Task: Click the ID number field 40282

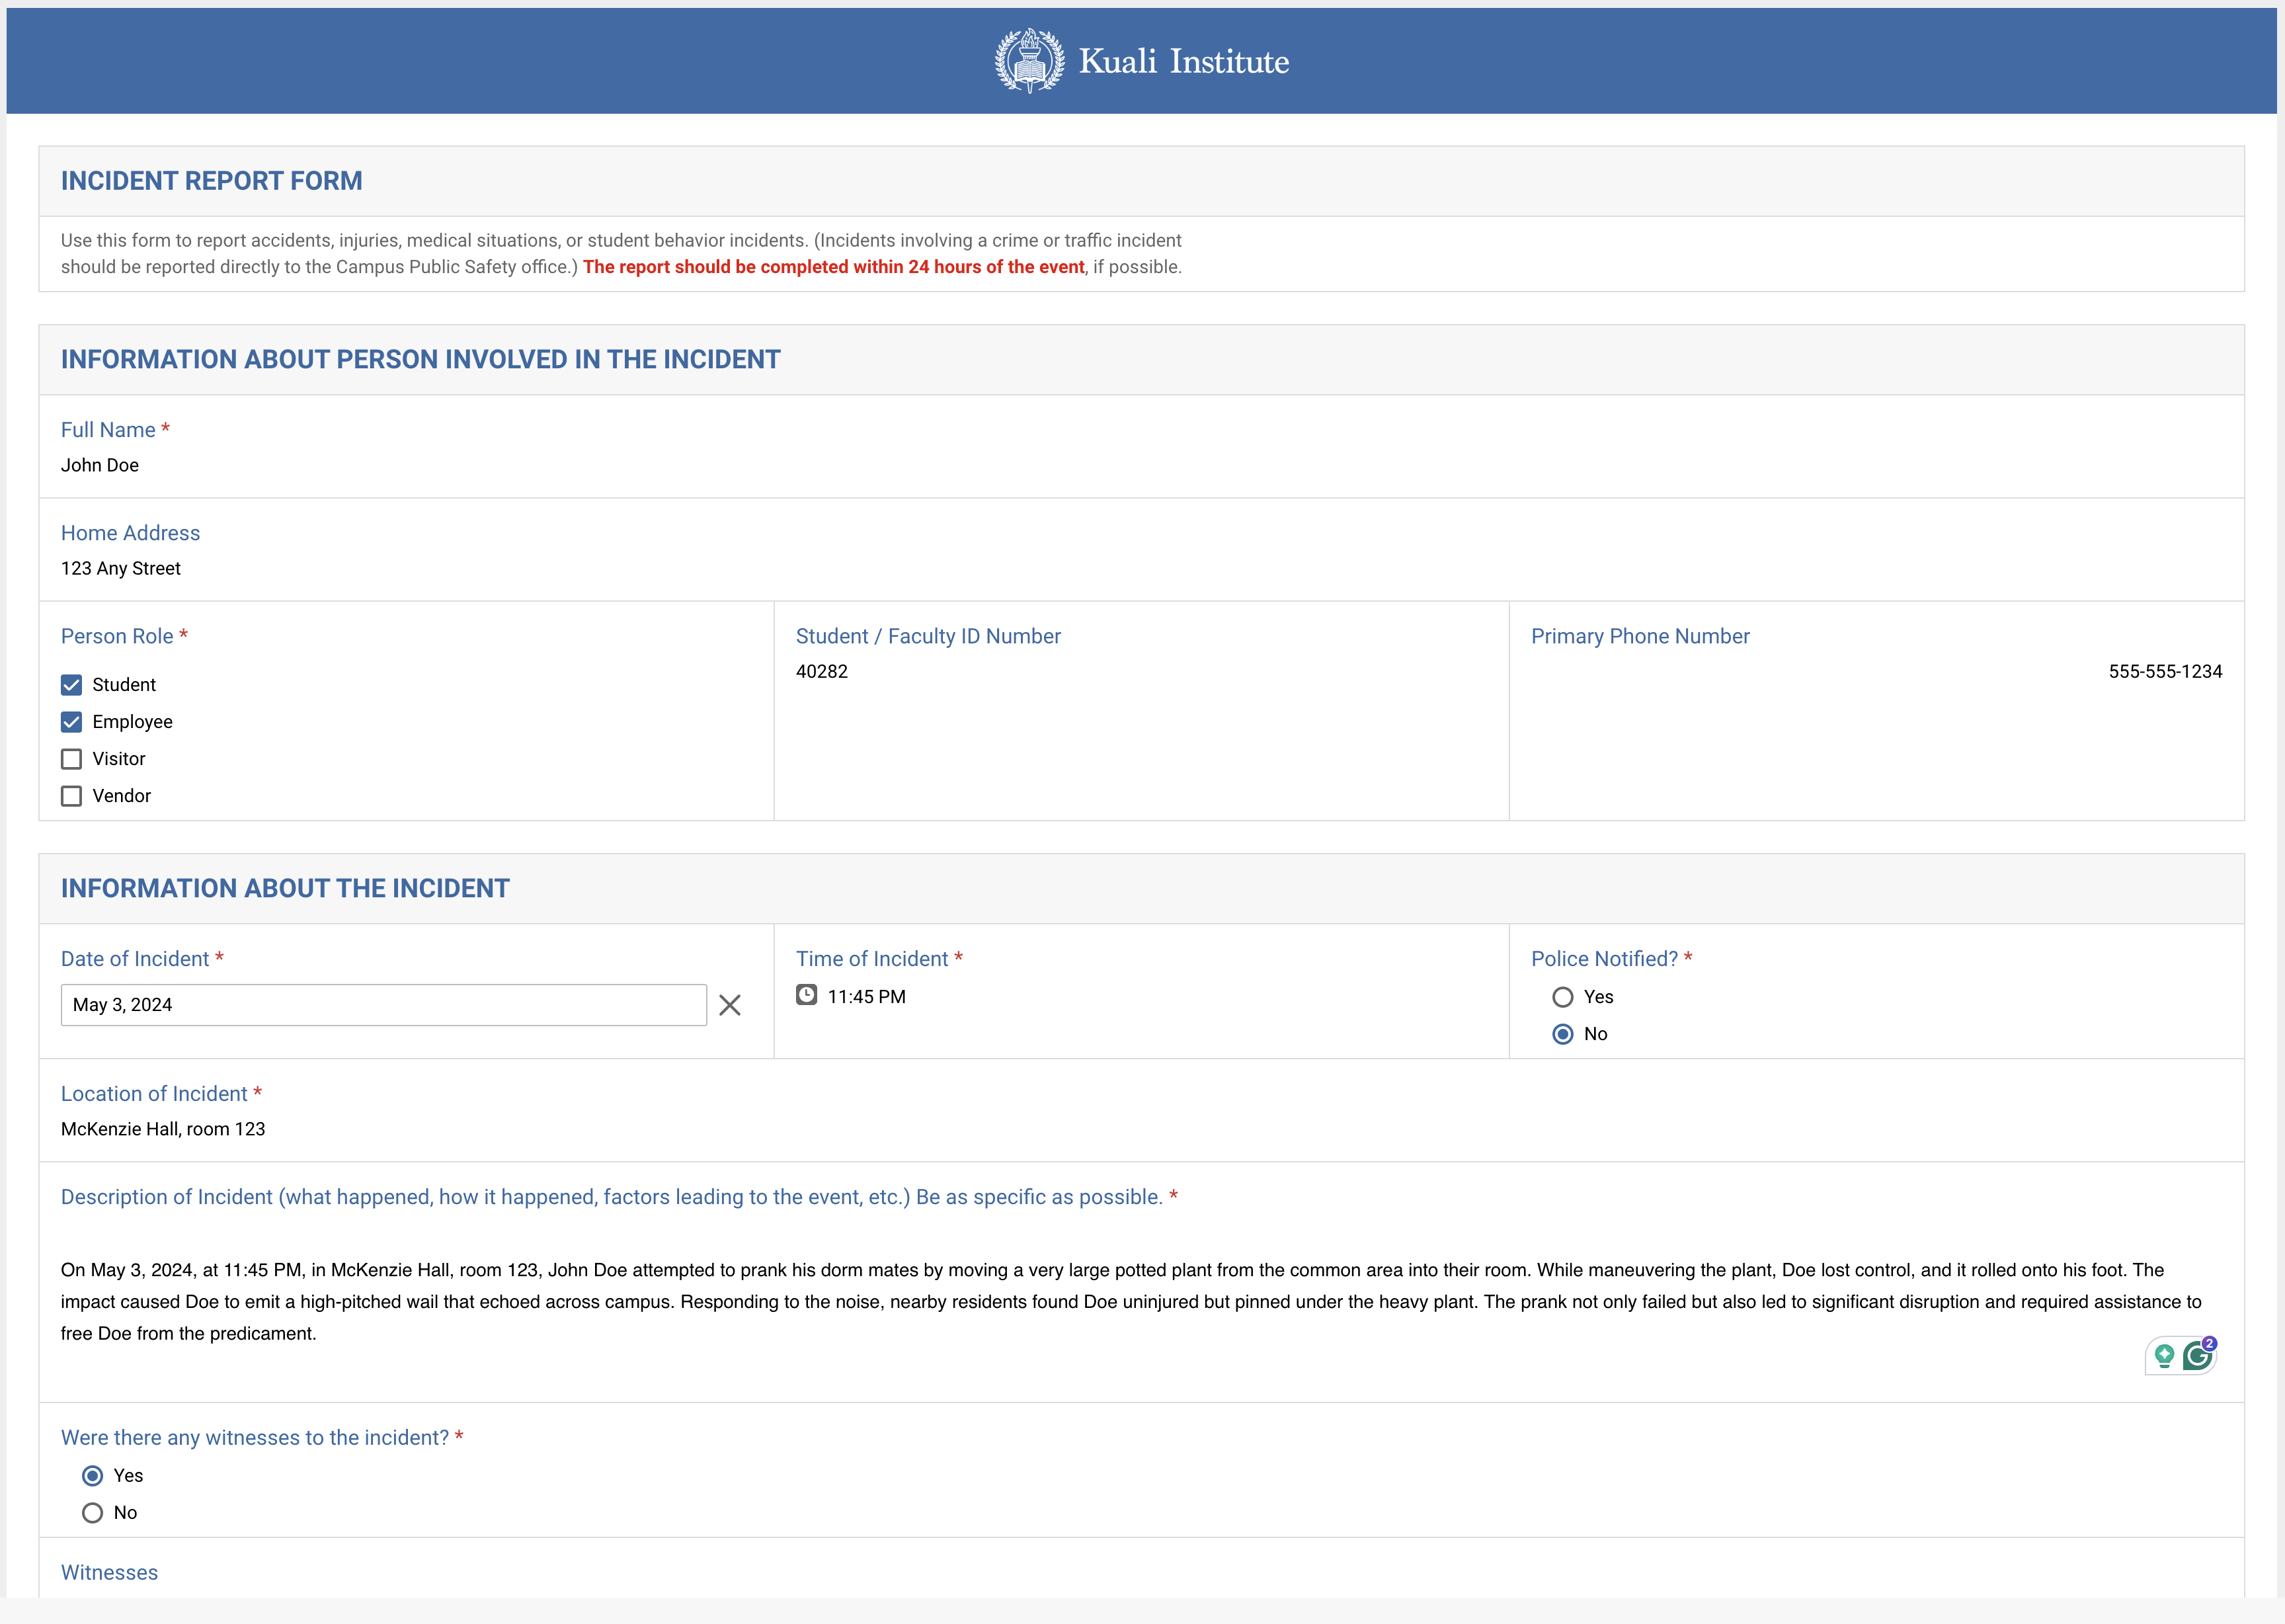Action: [x=822, y=672]
